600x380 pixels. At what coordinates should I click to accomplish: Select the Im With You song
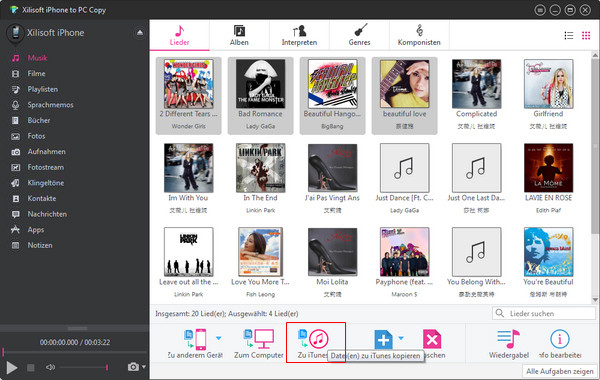189,180
